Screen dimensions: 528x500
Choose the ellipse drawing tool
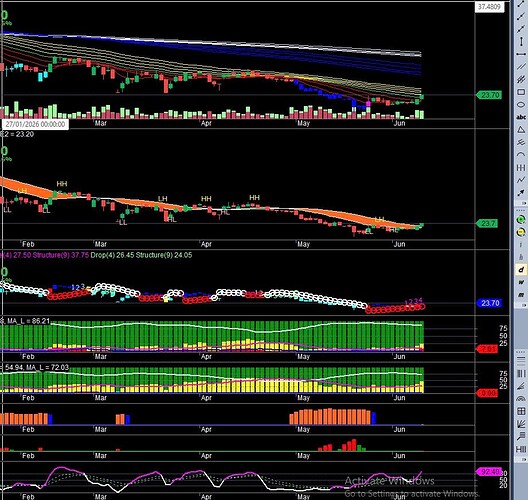[521, 105]
